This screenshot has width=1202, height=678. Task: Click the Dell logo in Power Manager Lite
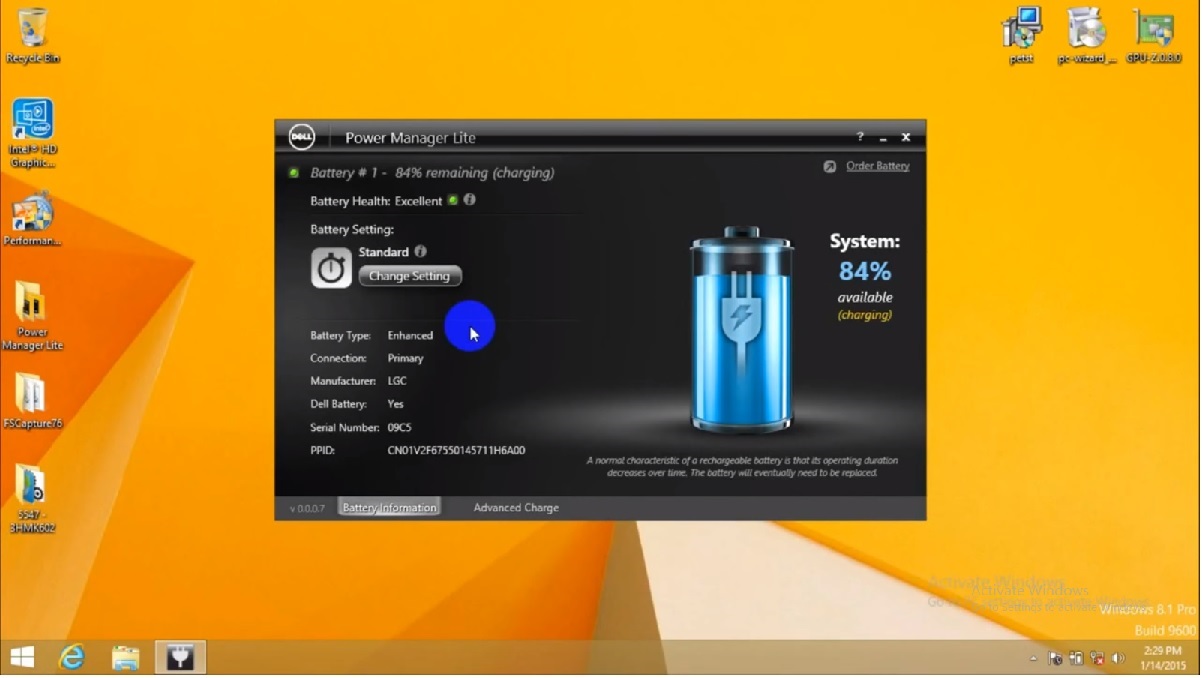[301, 137]
